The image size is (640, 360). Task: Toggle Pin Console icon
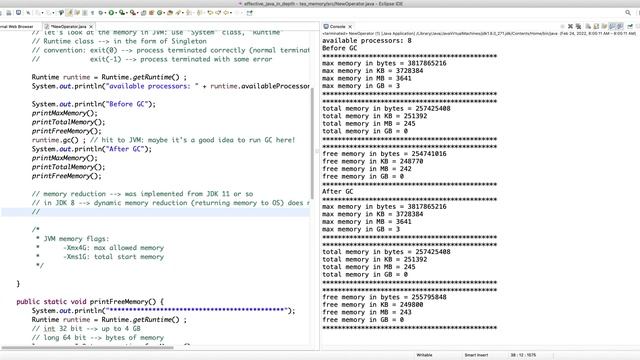[630, 26]
